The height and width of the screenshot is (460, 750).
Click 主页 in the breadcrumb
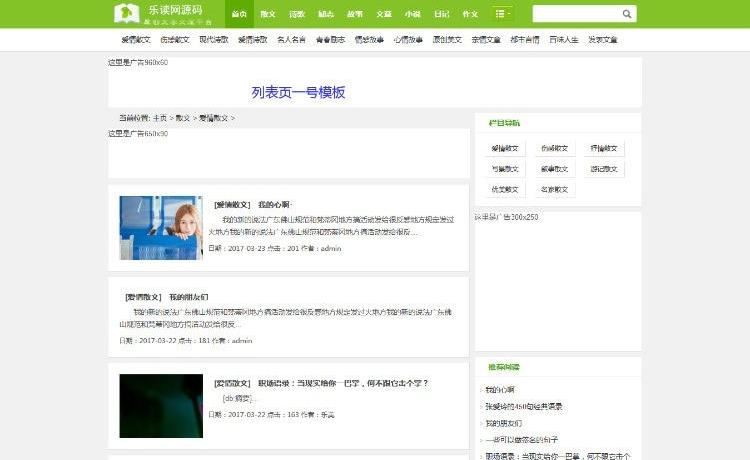pyautogui.click(x=160, y=118)
